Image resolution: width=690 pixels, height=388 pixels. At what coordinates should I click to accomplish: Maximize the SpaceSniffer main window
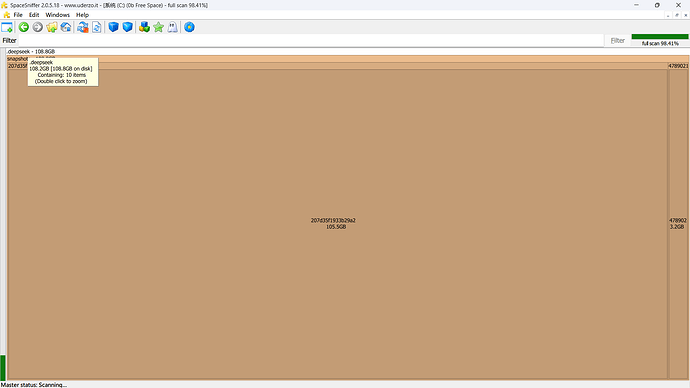click(657, 5)
